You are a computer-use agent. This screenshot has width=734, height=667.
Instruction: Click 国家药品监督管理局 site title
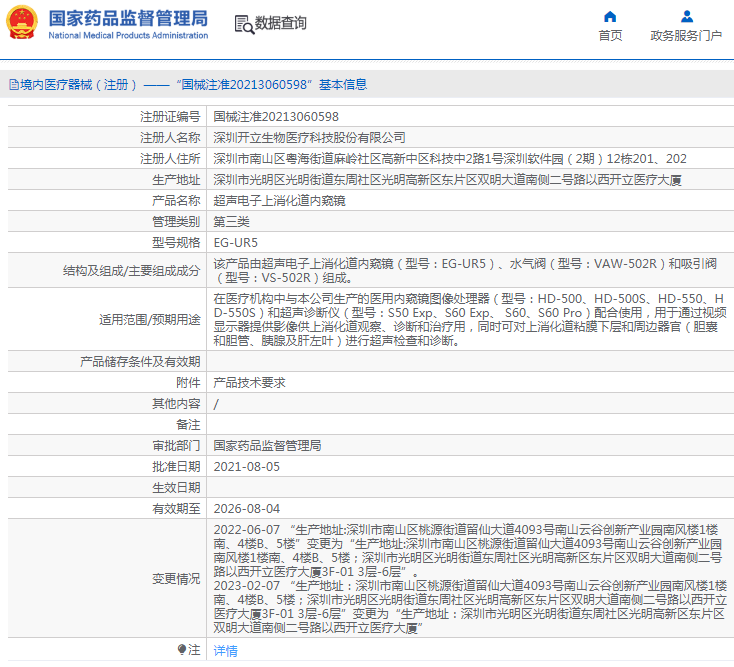[128, 19]
